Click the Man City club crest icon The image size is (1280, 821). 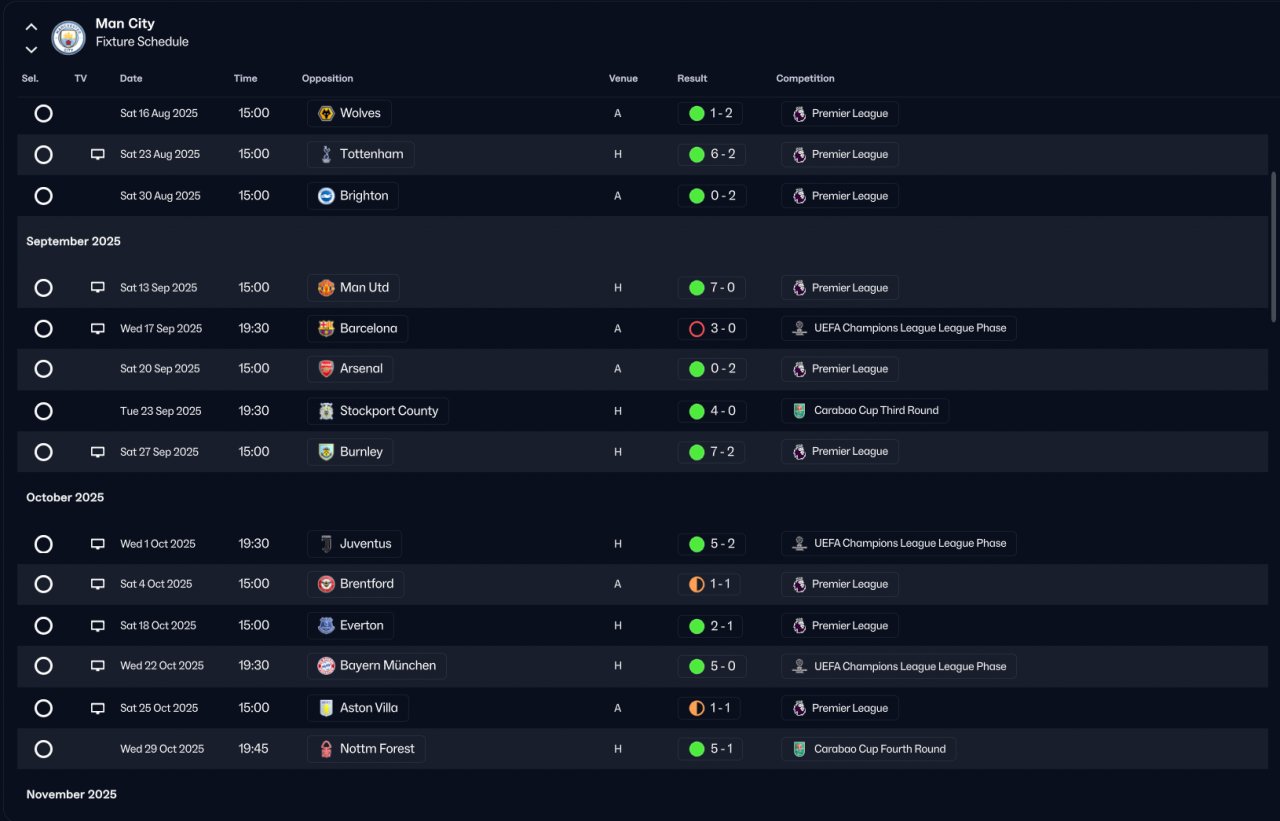click(68, 37)
